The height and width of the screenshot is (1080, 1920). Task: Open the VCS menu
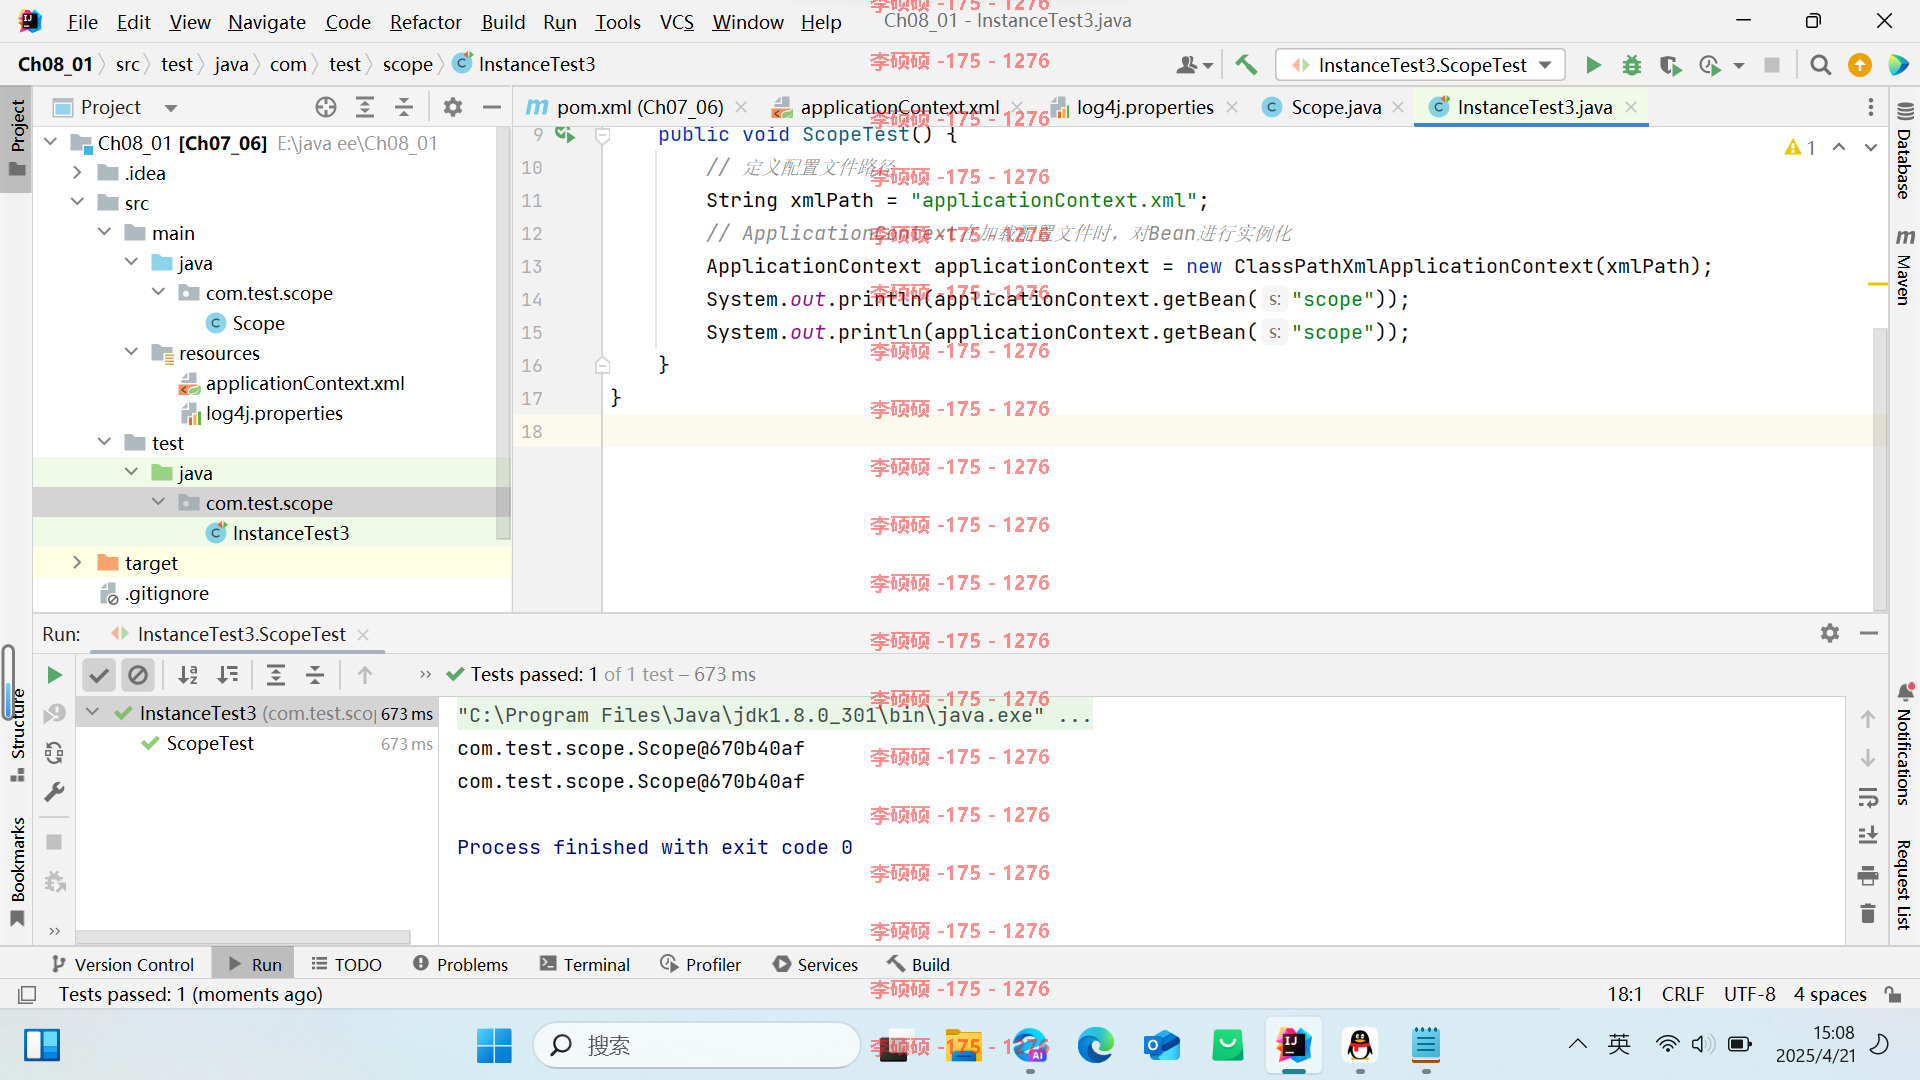pos(676,22)
